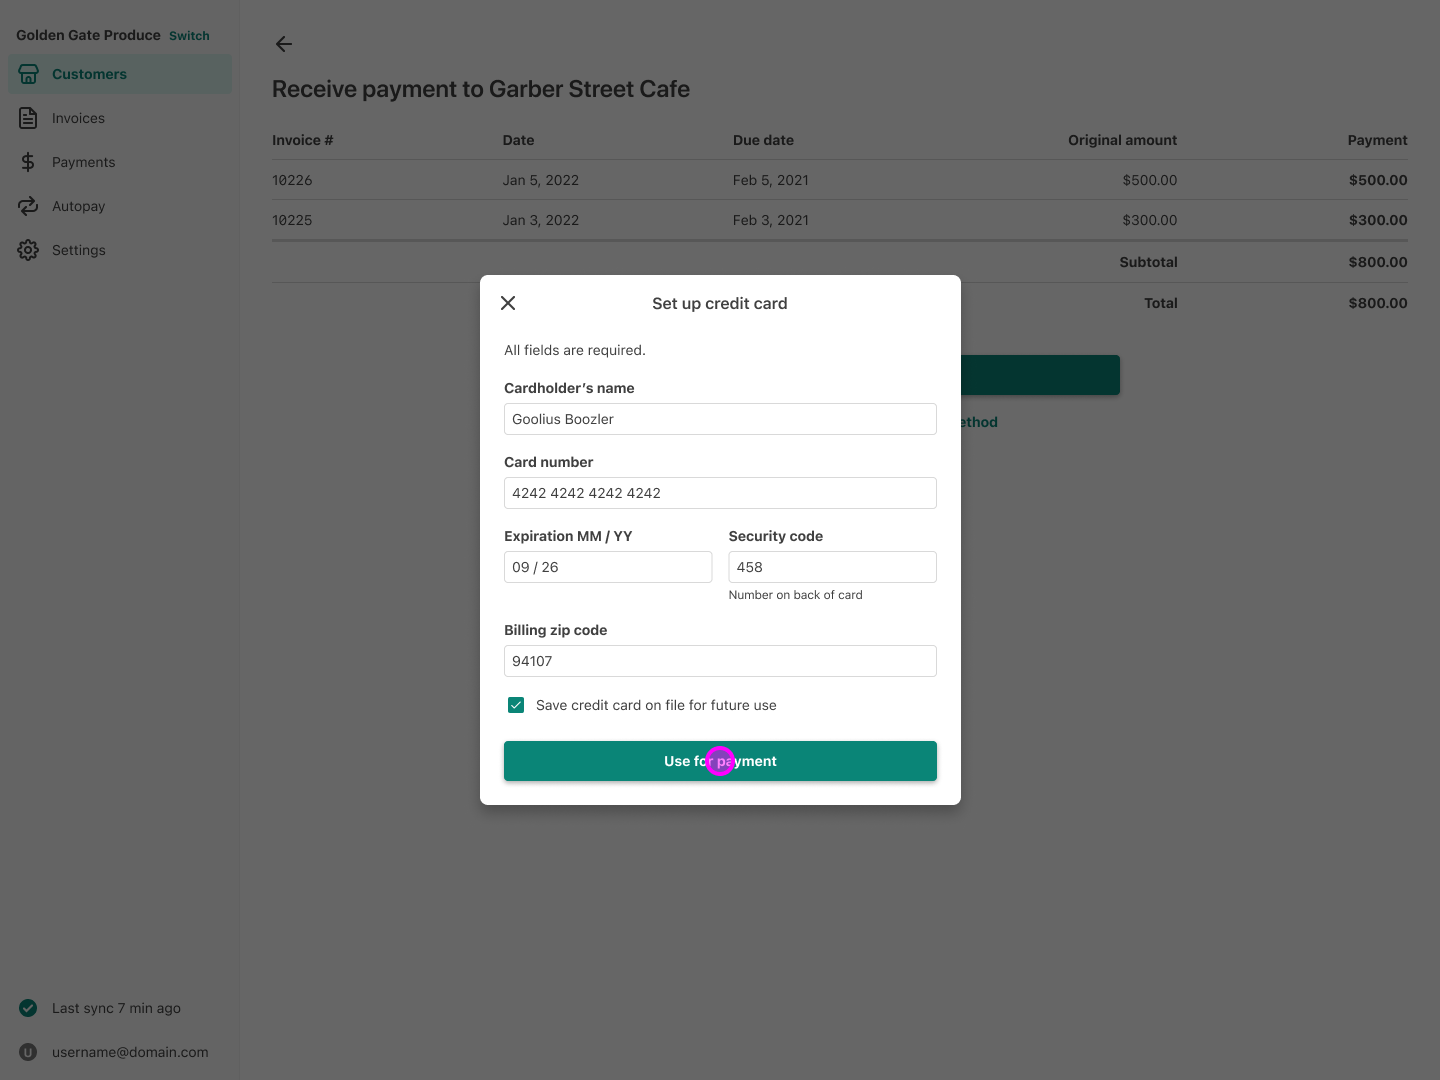The height and width of the screenshot is (1080, 1440).
Task: Click the Expiration MM / YY field
Action: coord(607,567)
